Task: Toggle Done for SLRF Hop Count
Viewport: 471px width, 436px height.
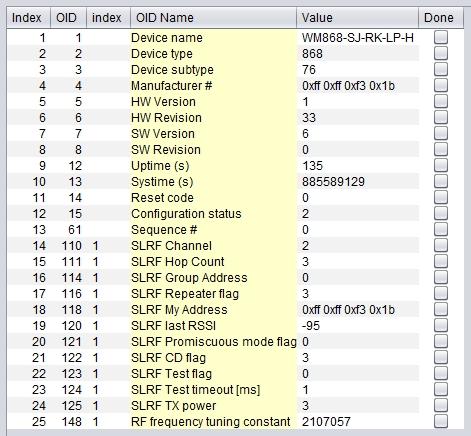Action: click(x=441, y=261)
